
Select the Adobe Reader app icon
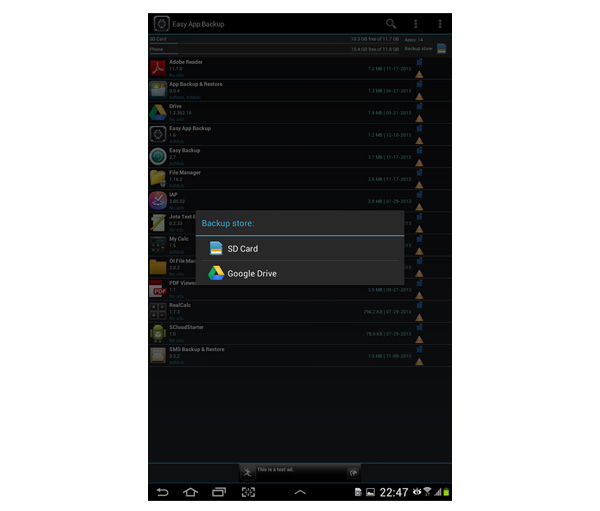158,68
